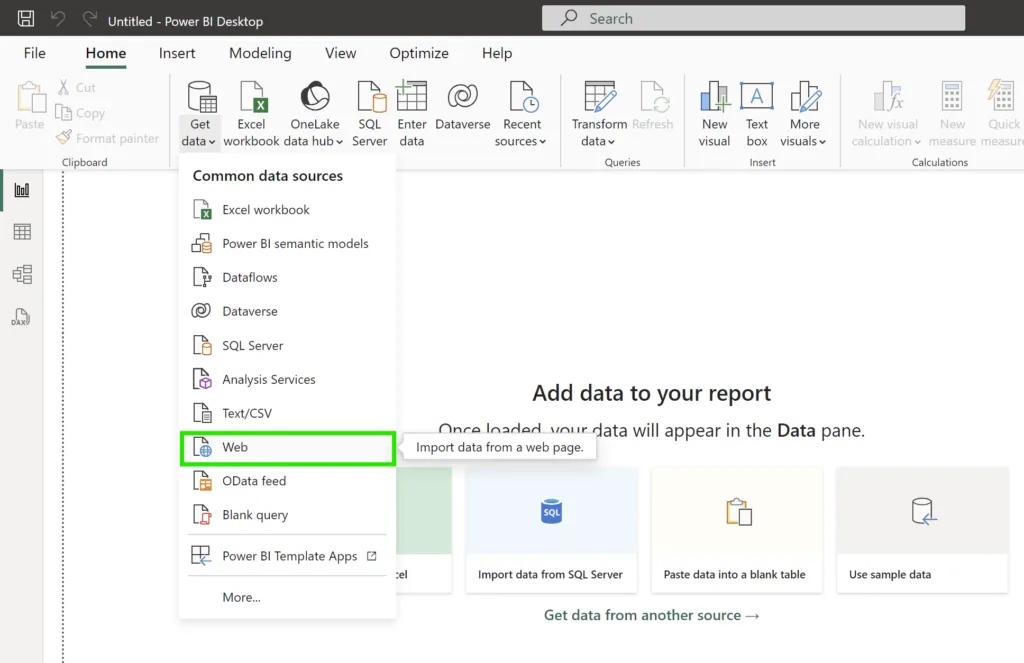Open the File tab
This screenshot has height=663, width=1024.
point(35,53)
